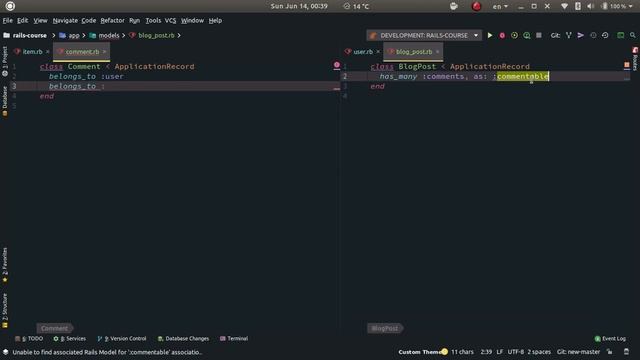Open the en keyboard layout dropdown
The height and width of the screenshot is (360, 640).
500,6
